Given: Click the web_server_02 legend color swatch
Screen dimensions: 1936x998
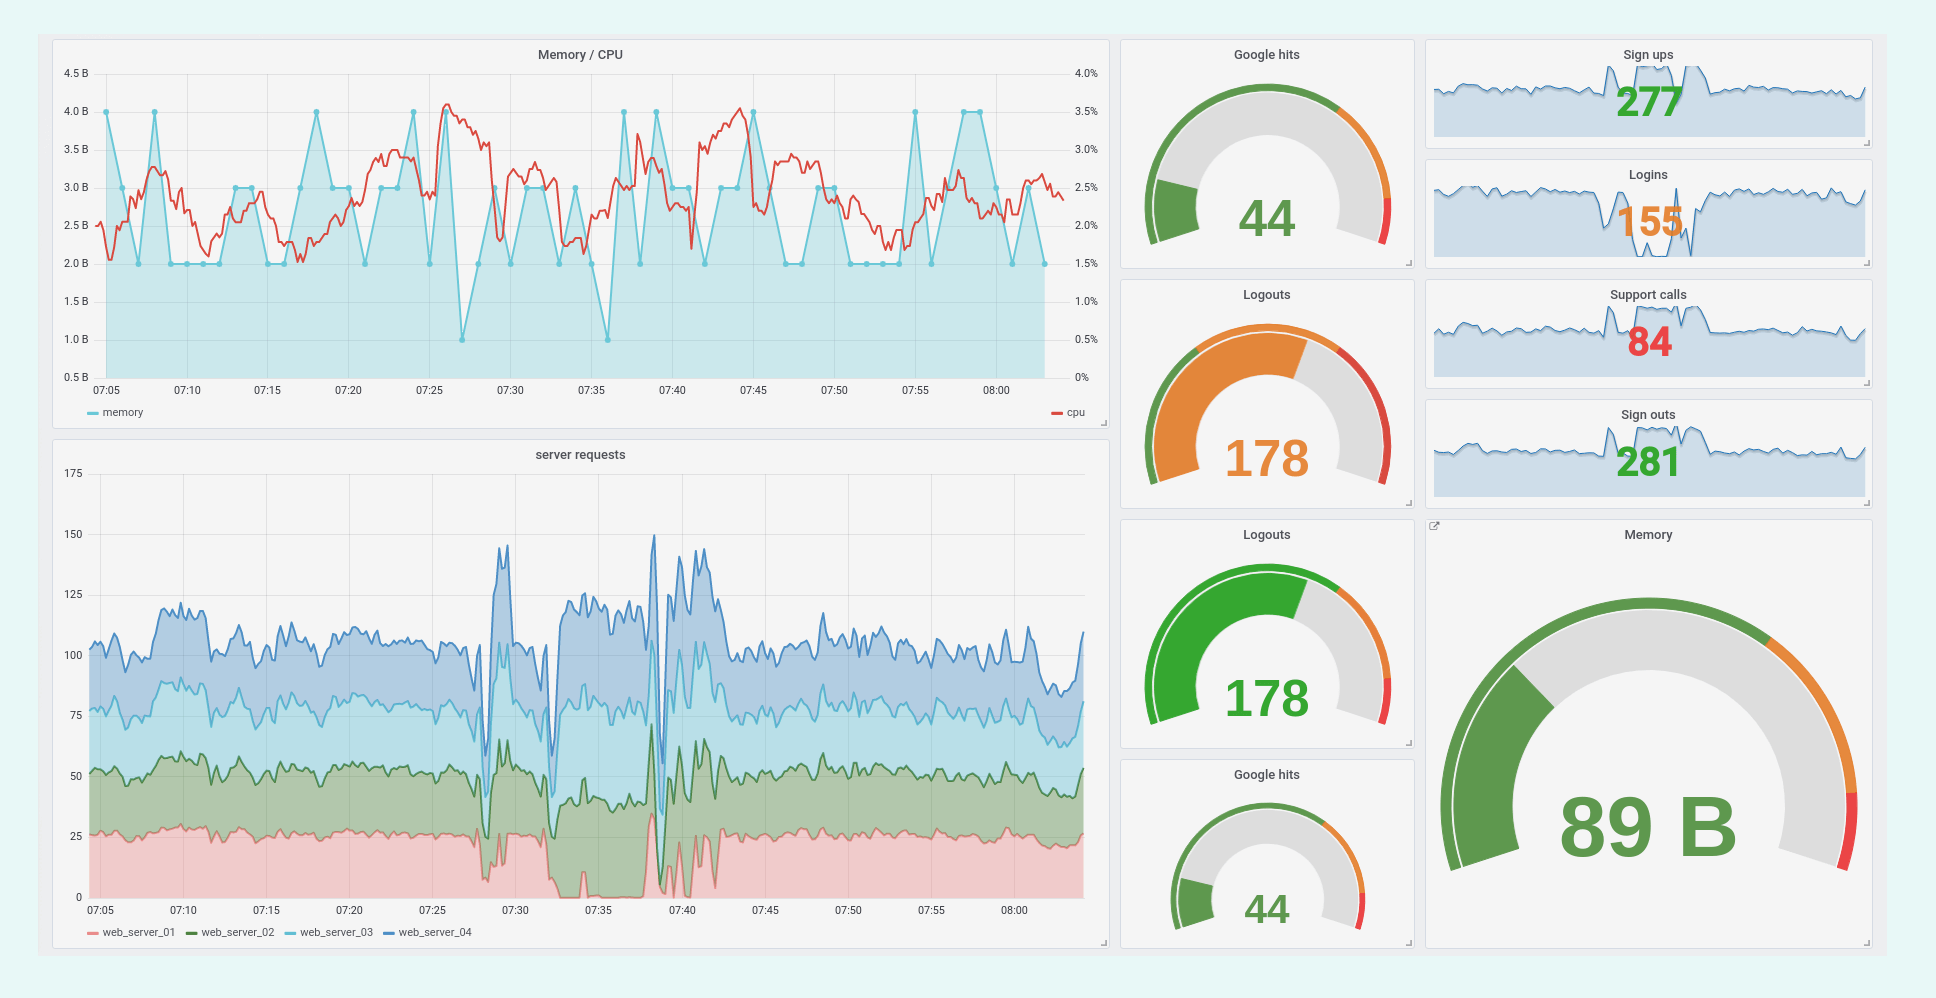Looking at the screenshot, I should coord(192,933).
